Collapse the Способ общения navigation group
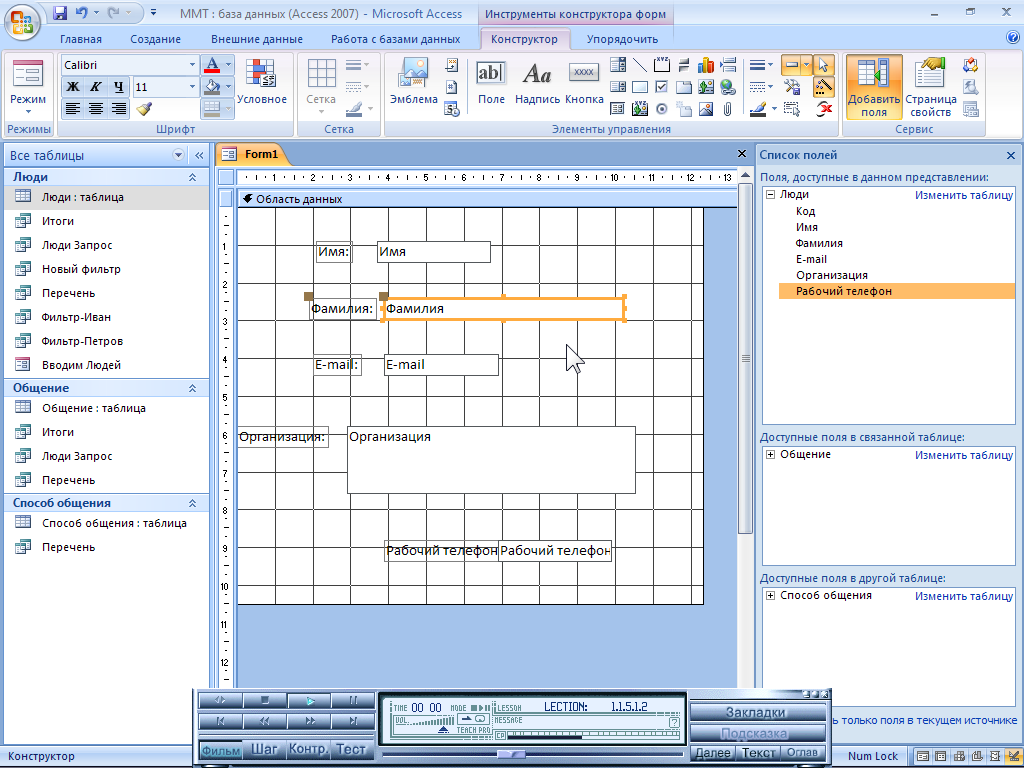This screenshot has width=1024, height=768. tap(193, 503)
